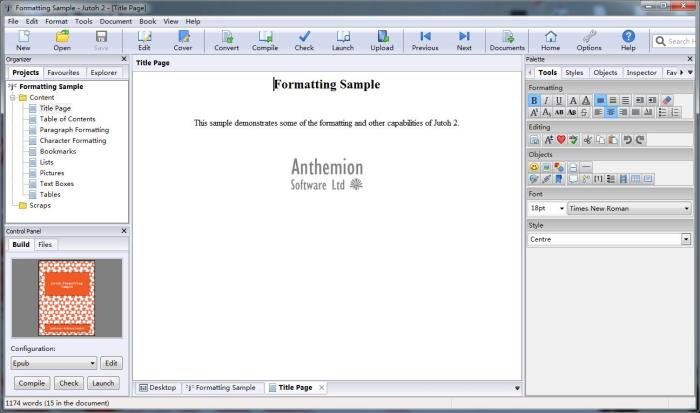700x413 pixels.
Task: Select Paragraph Formatting in the project tree
Action: 74,130
